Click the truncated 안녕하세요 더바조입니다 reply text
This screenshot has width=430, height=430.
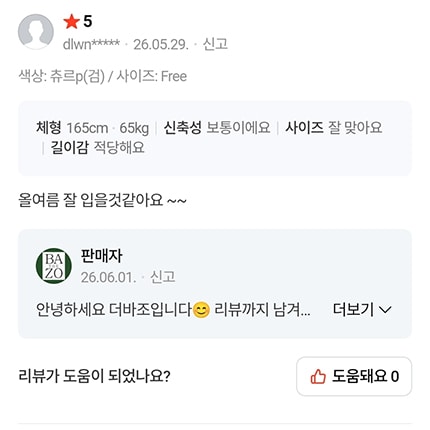pyautogui.click(x=173, y=310)
